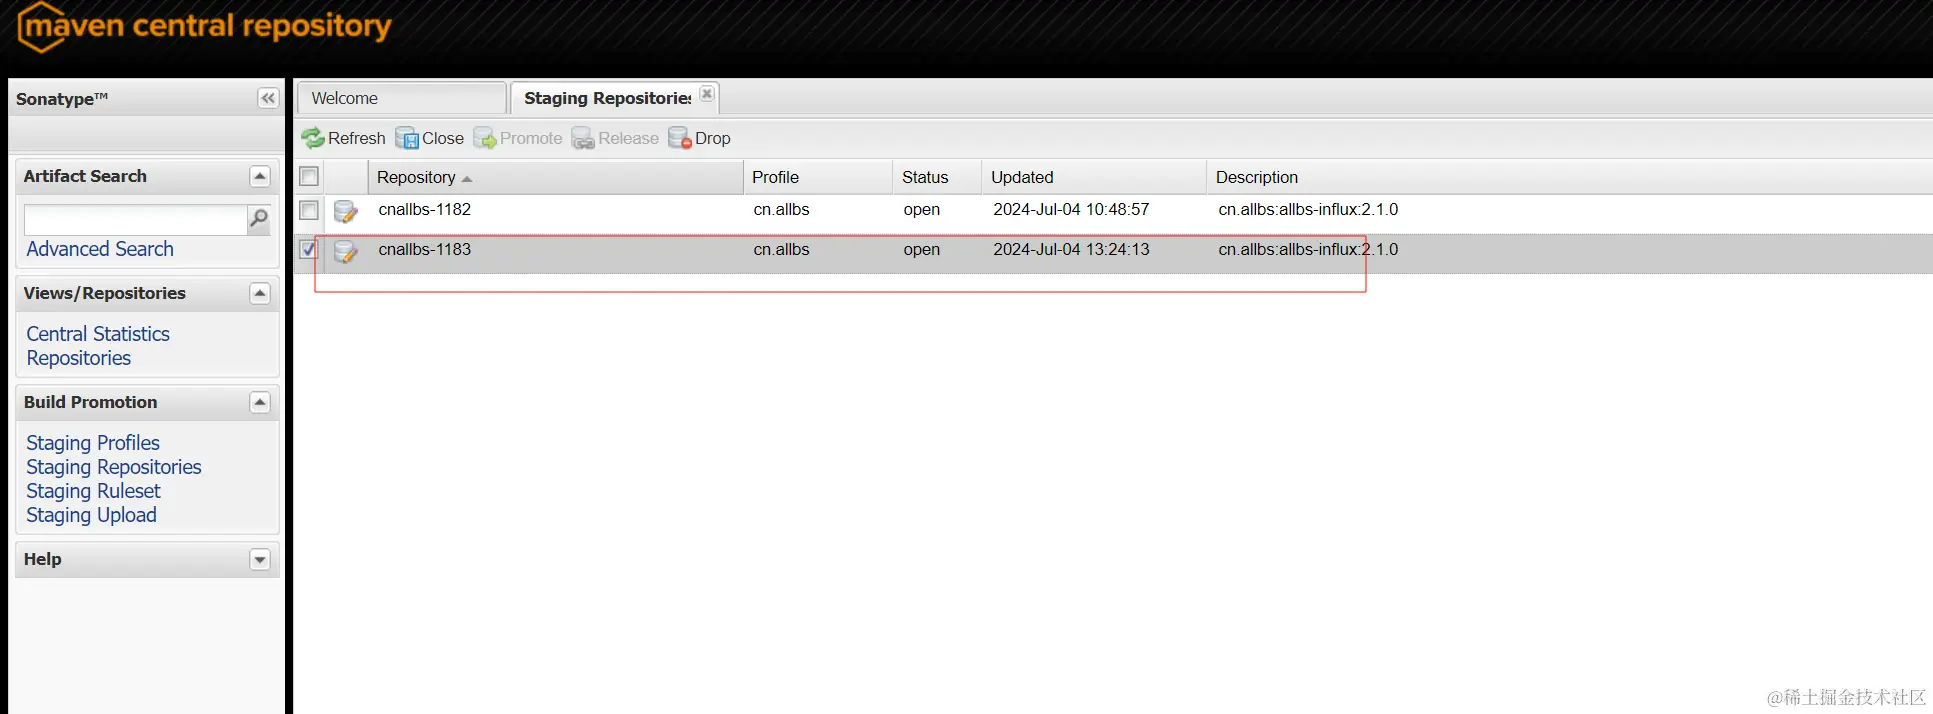This screenshot has width=1933, height=714.
Task: Click the description cell of cnallbs-1182
Action: (x=1308, y=210)
